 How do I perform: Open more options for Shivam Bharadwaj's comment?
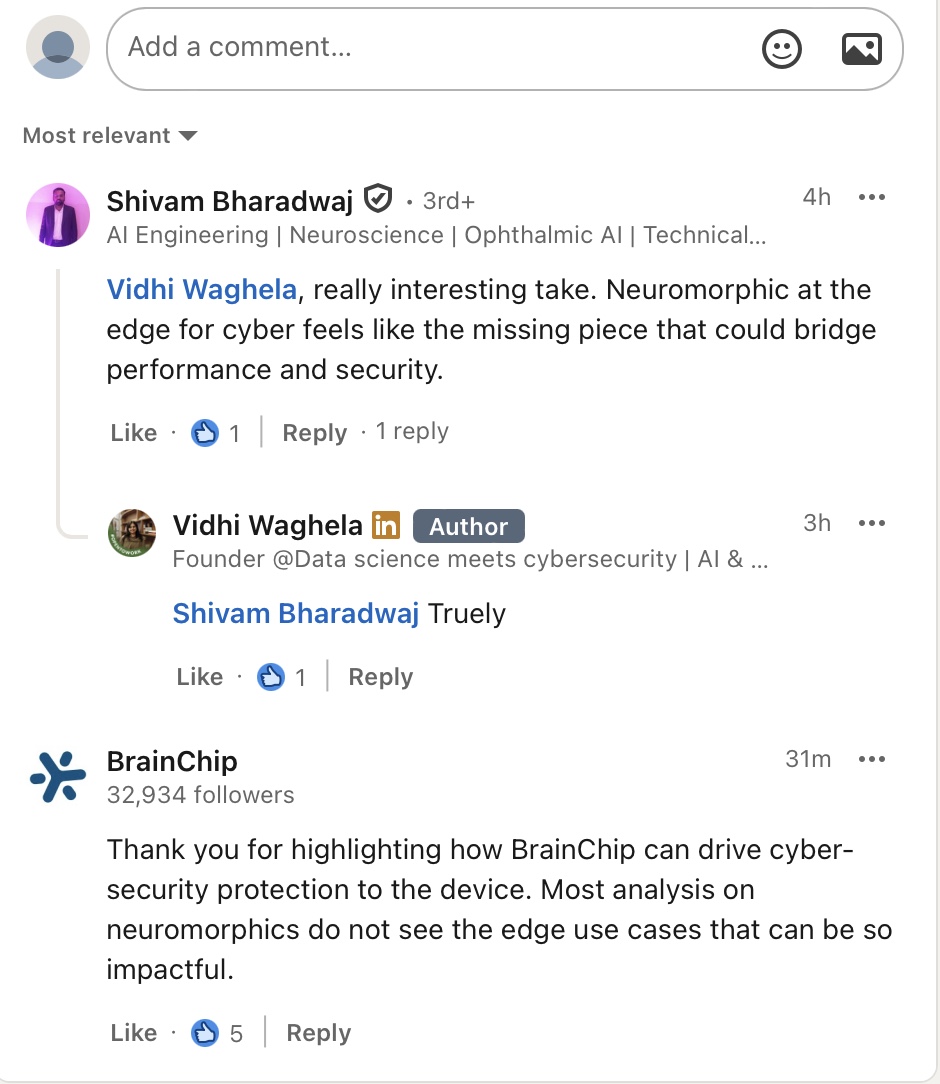coord(872,198)
